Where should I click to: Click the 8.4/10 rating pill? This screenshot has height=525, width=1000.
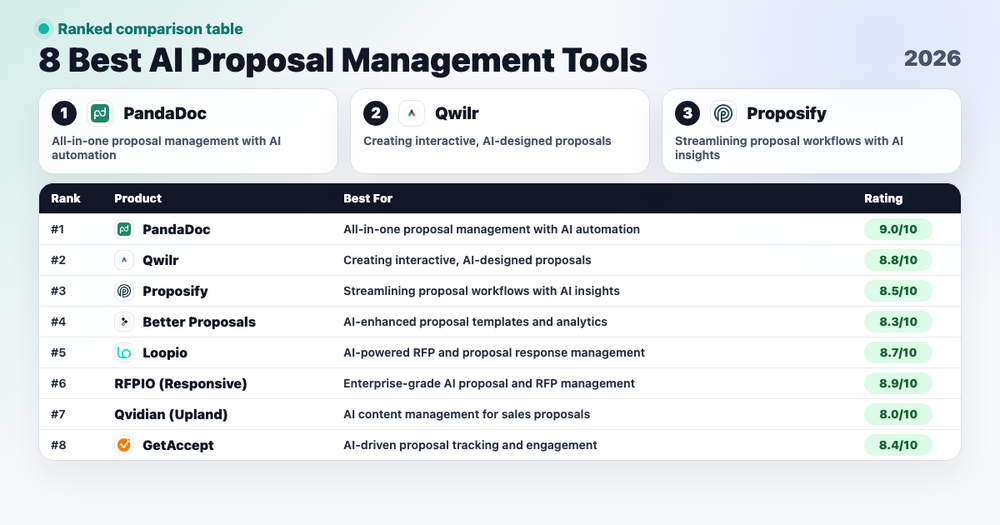click(898, 445)
